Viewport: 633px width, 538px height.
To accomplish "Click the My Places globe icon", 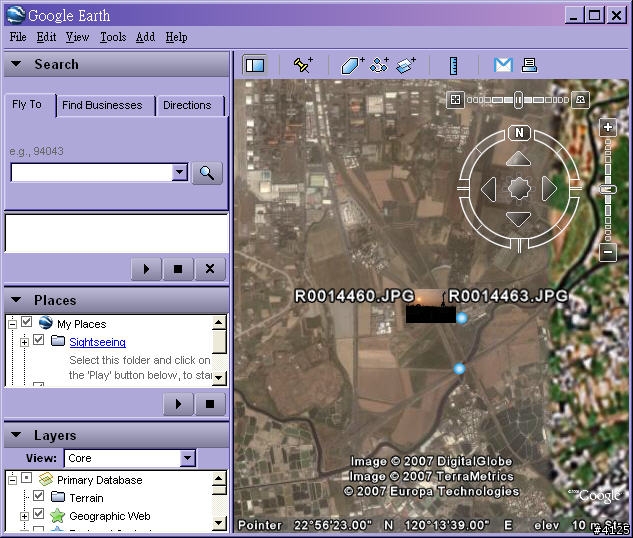I will [x=46, y=322].
